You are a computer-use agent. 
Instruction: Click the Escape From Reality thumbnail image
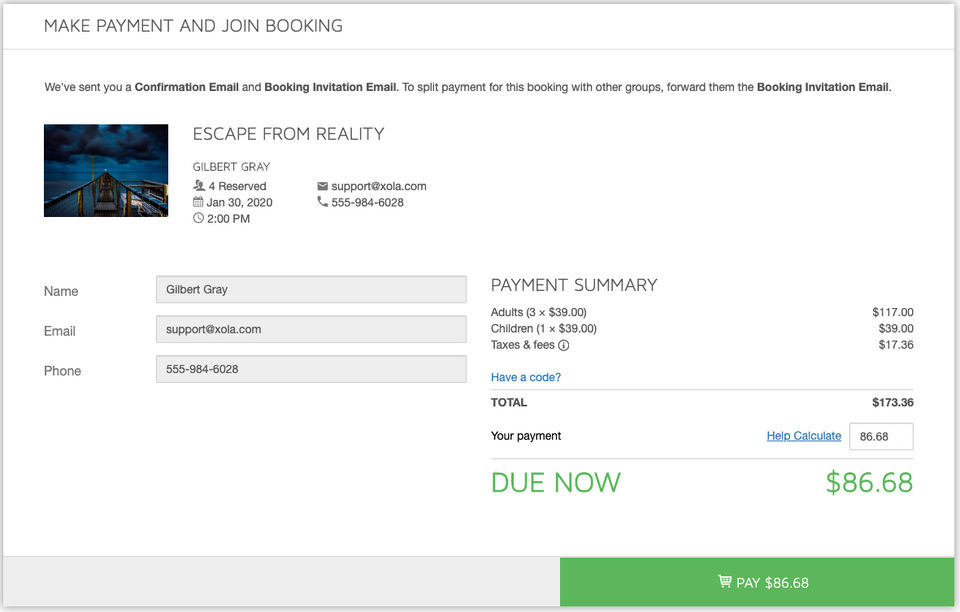106,171
